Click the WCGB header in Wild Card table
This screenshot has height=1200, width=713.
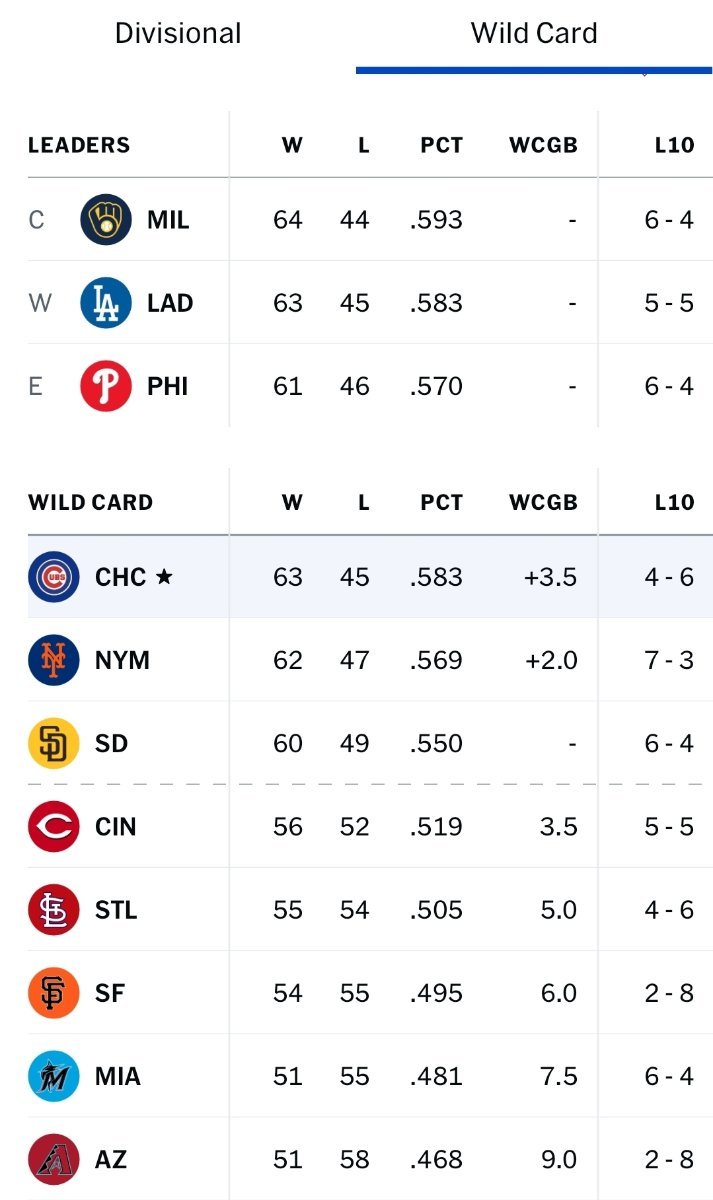pyautogui.click(x=543, y=502)
